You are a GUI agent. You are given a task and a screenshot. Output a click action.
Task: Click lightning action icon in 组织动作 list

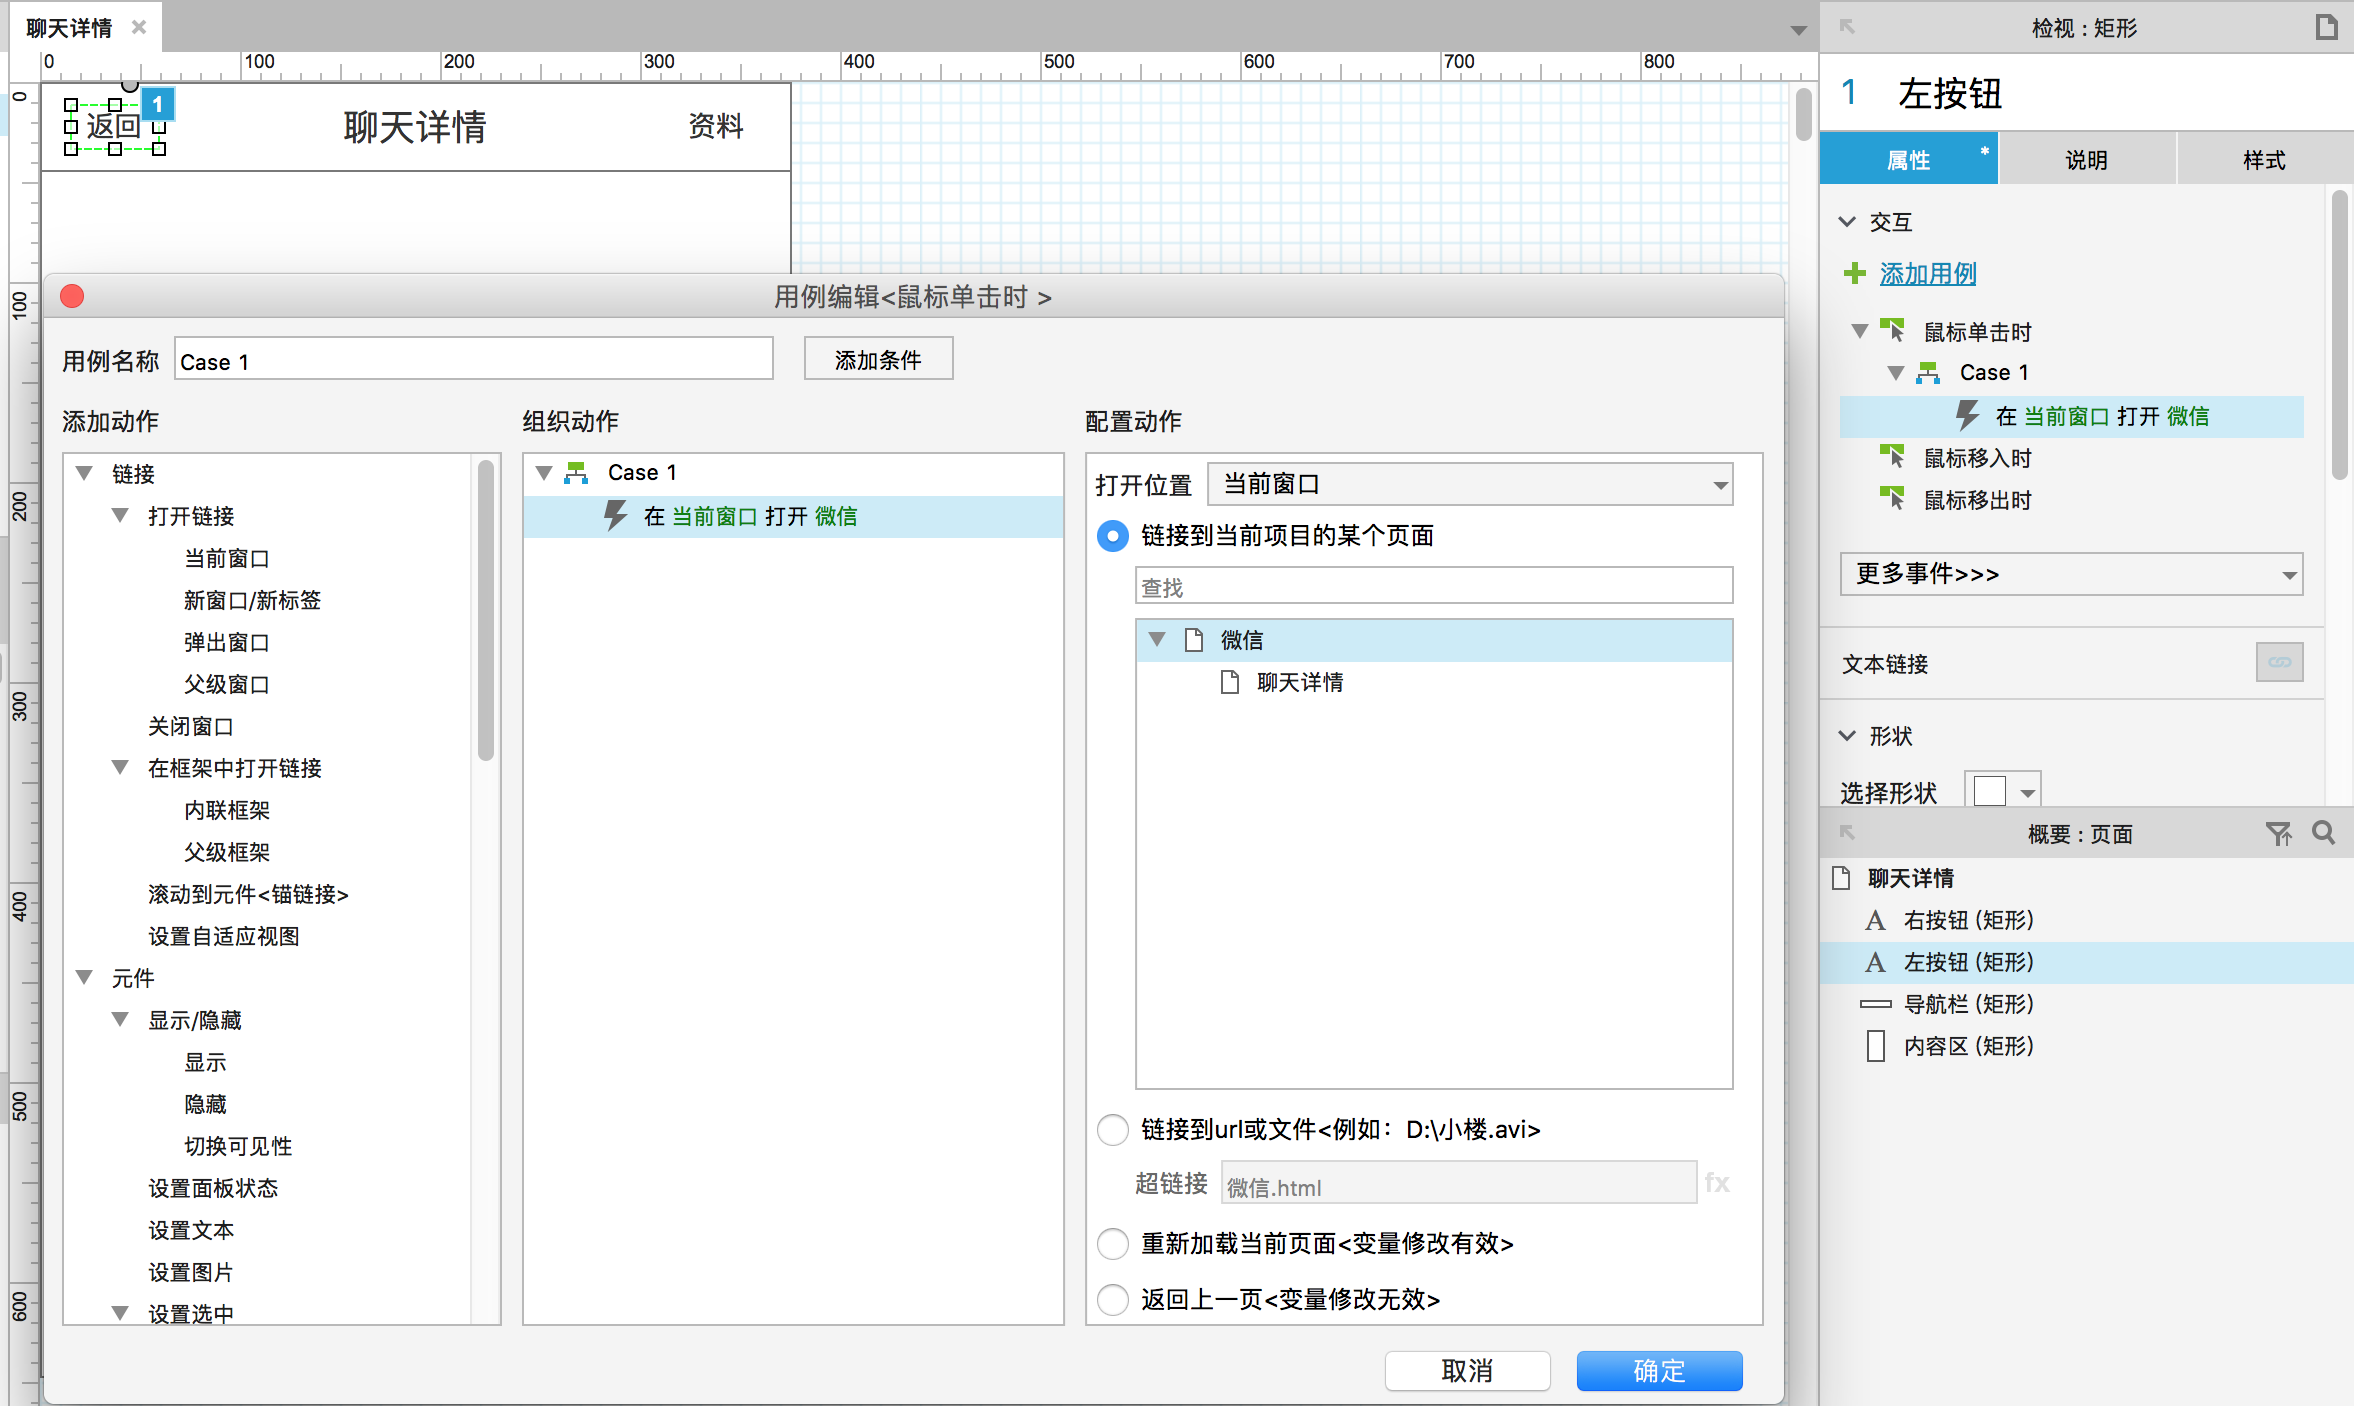pyautogui.click(x=615, y=516)
